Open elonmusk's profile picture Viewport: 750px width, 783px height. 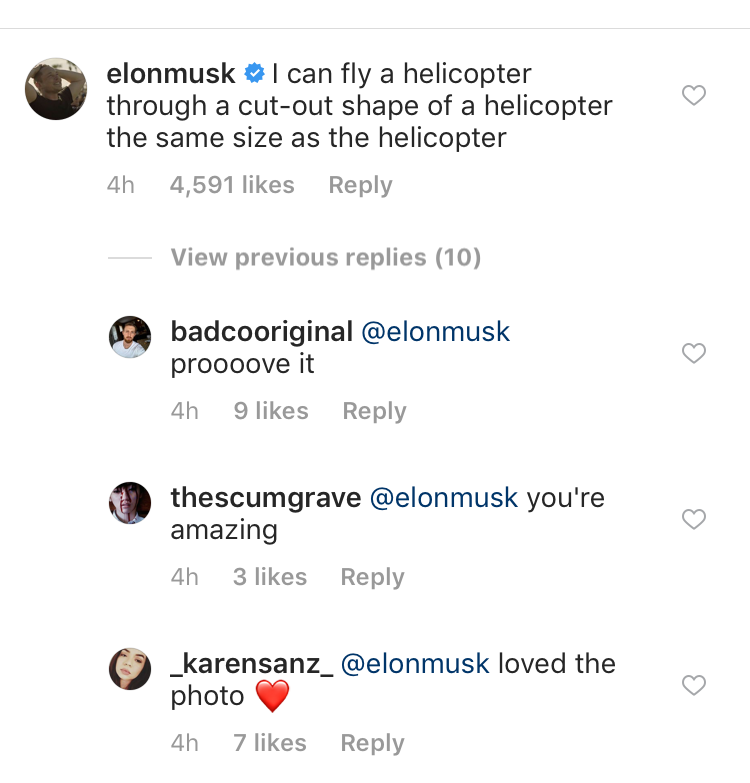click(x=56, y=89)
